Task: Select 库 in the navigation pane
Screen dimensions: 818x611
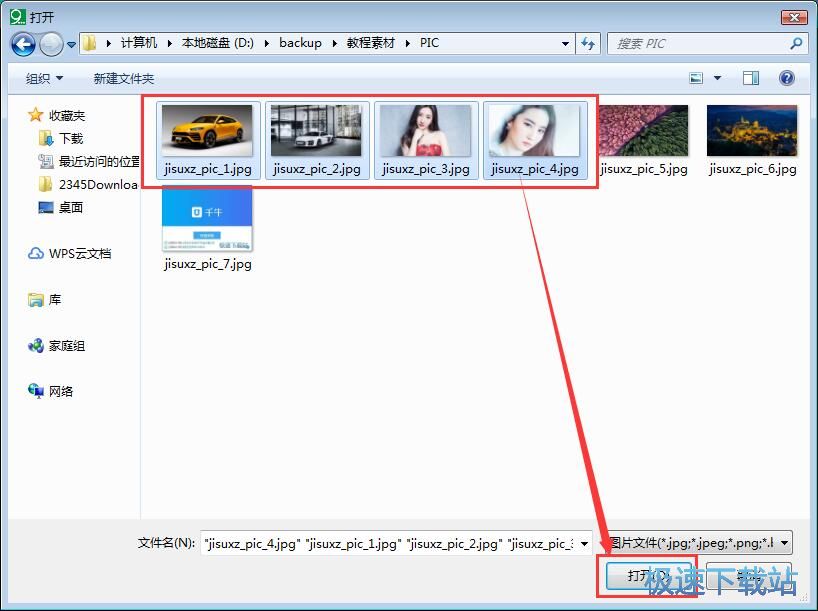Action: coord(55,299)
